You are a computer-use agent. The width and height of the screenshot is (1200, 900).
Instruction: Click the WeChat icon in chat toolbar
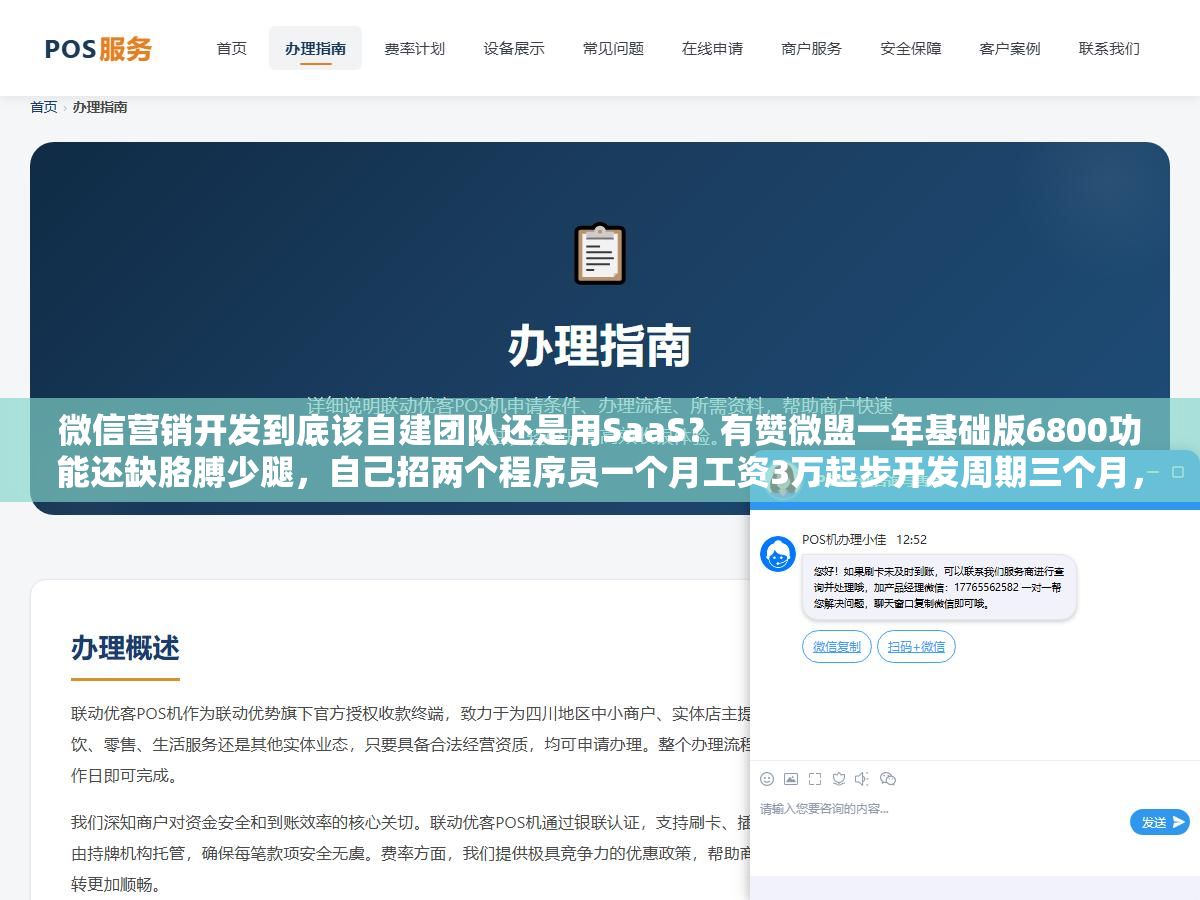[x=888, y=779]
